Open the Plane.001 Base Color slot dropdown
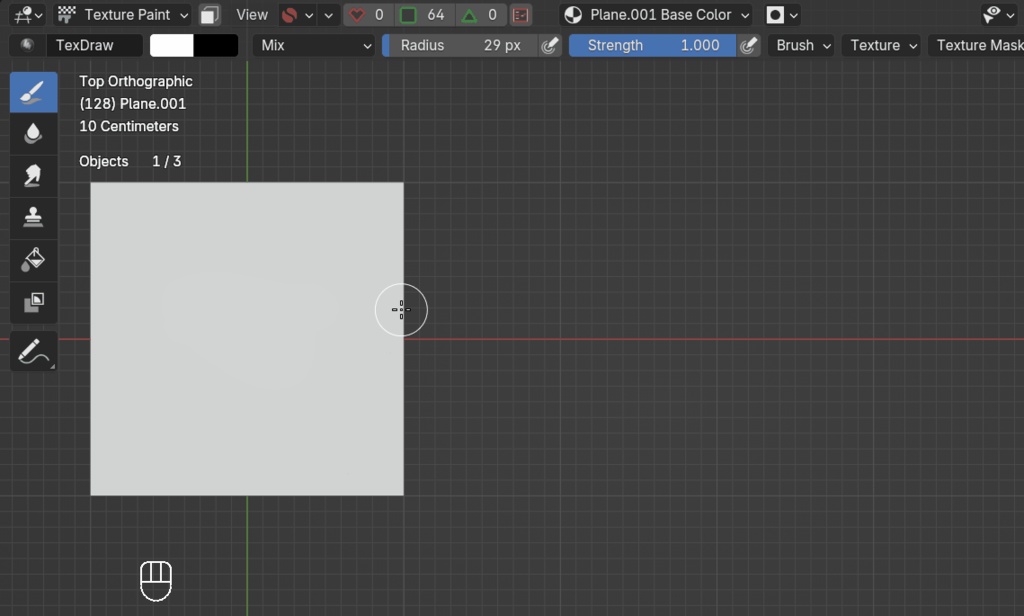 tap(655, 14)
